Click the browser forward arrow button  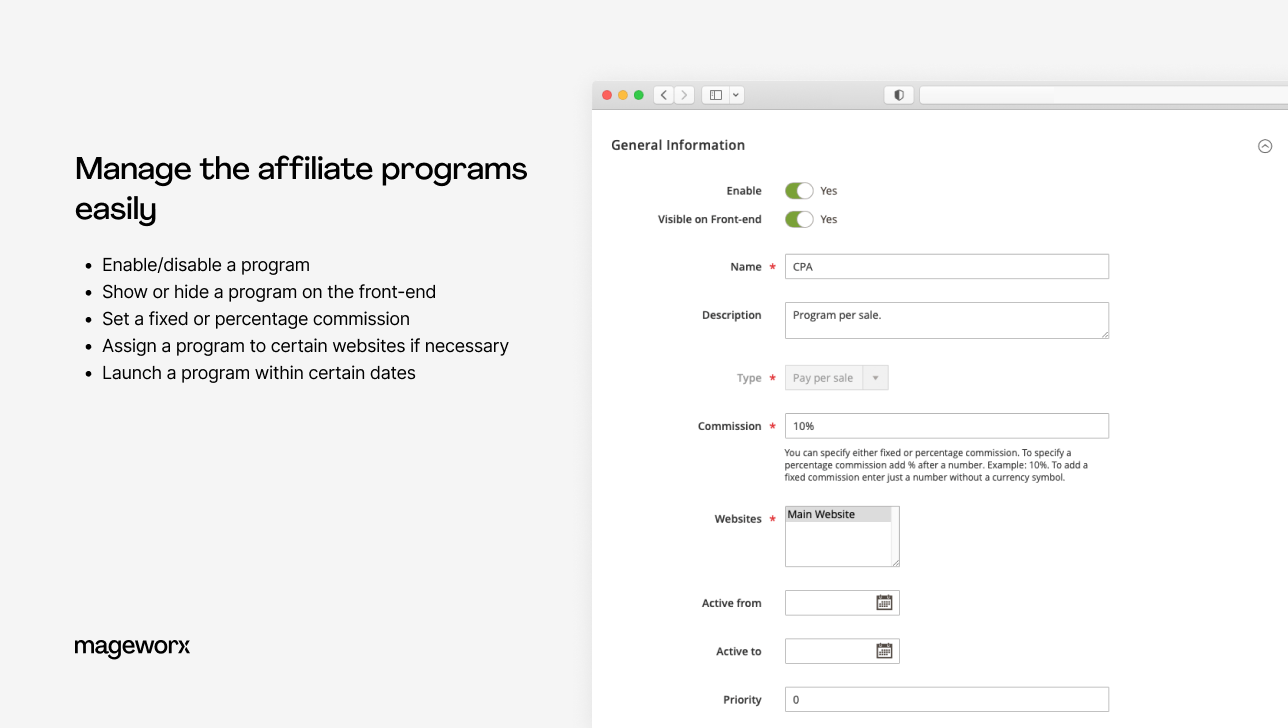684,95
